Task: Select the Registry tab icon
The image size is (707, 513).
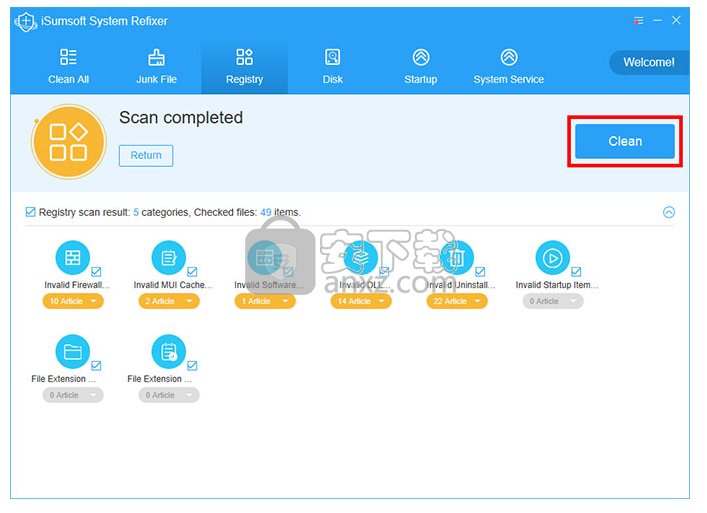Action: point(244,57)
